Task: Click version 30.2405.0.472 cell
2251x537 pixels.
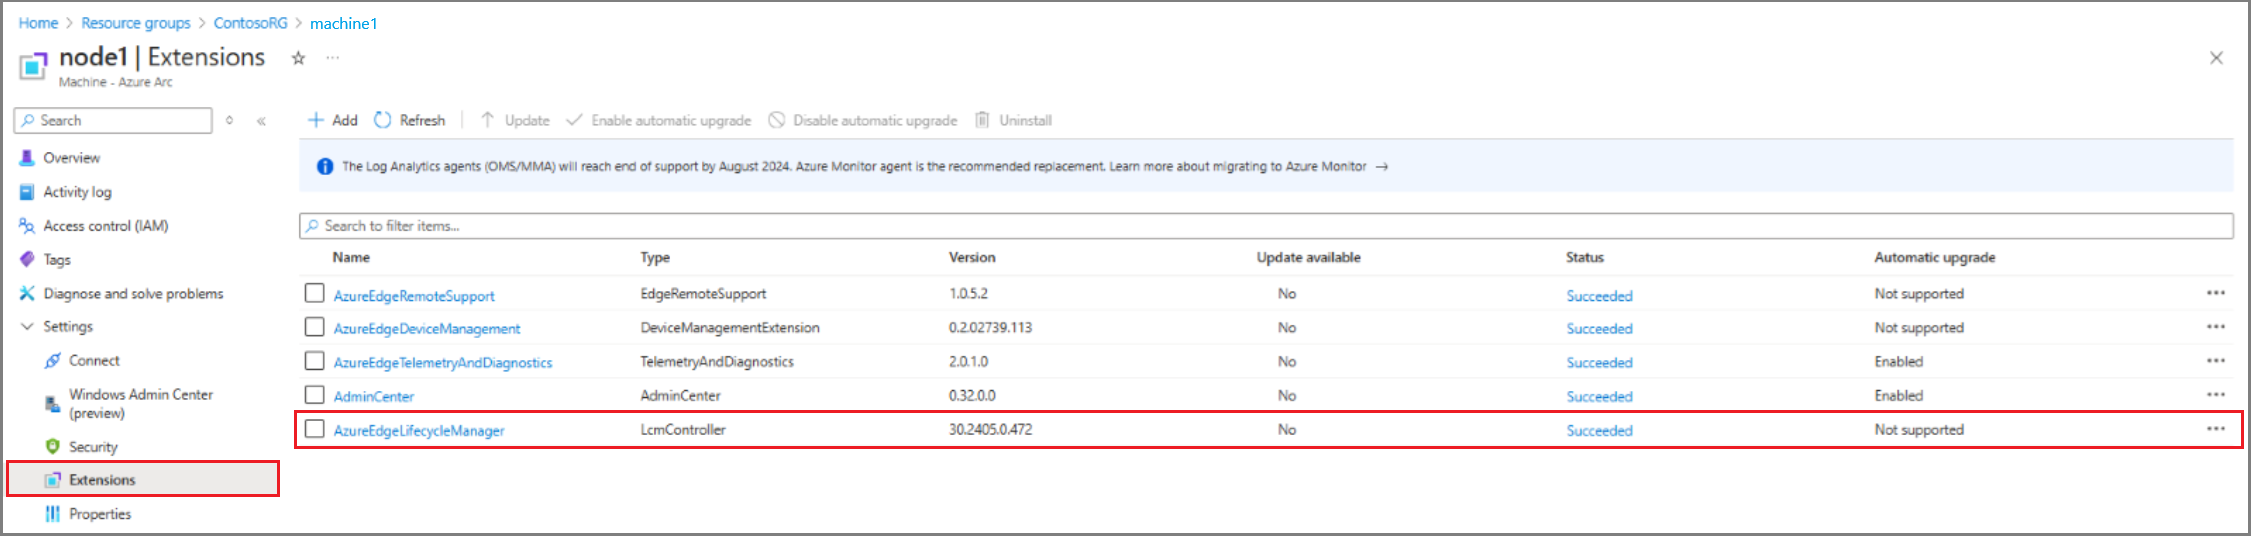Action: click(990, 429)
